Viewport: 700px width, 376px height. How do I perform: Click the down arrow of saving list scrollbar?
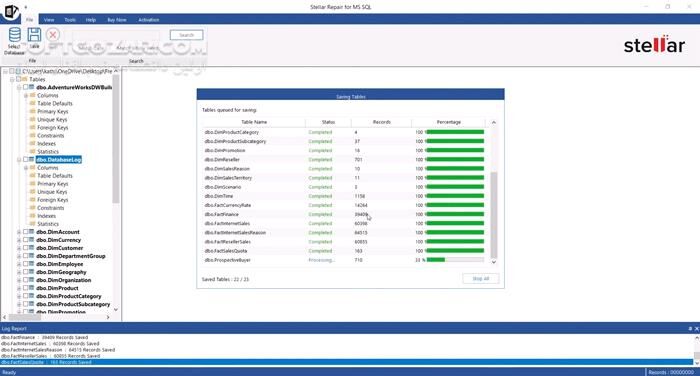pos(494,262)
